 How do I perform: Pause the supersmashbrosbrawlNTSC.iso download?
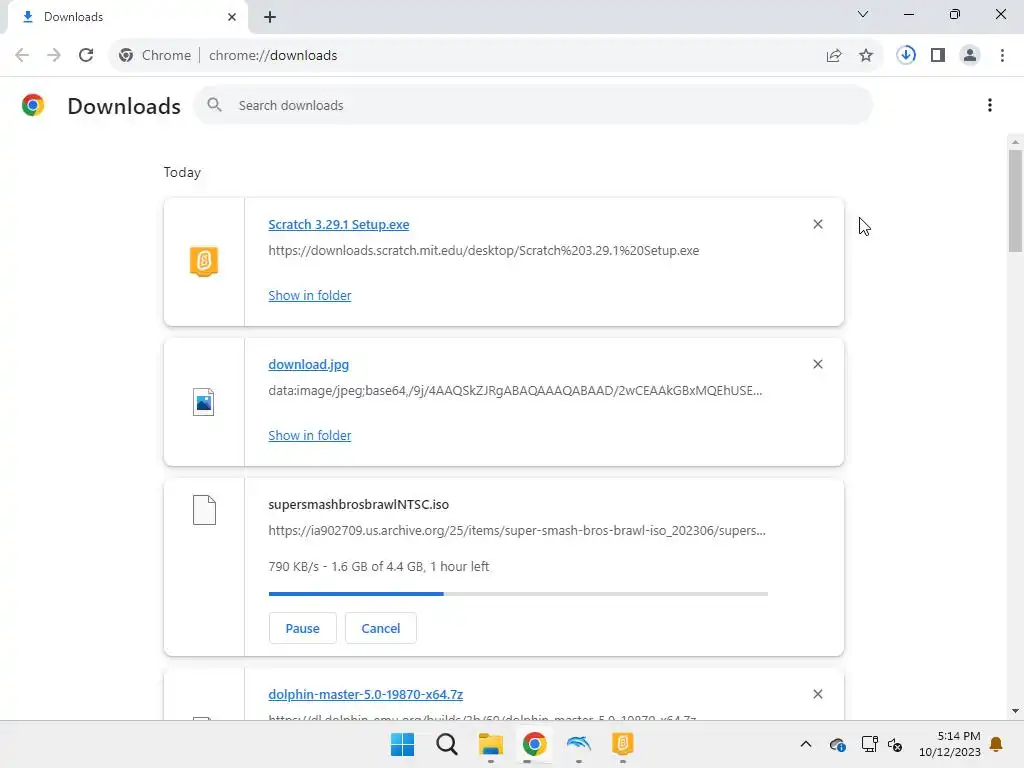[x=302, y=628]
